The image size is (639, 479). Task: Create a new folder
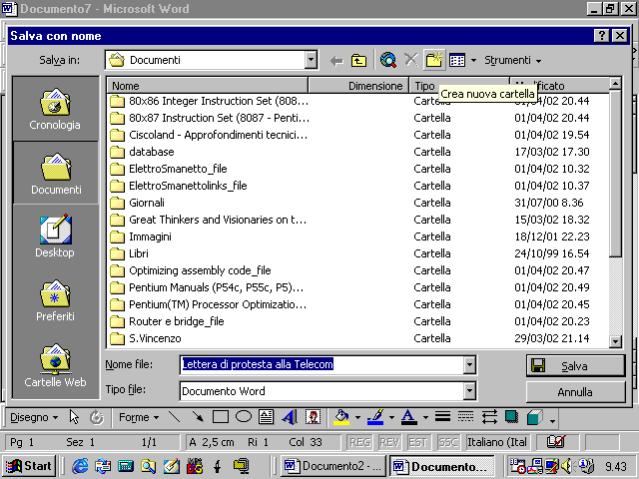pos(434,60)
